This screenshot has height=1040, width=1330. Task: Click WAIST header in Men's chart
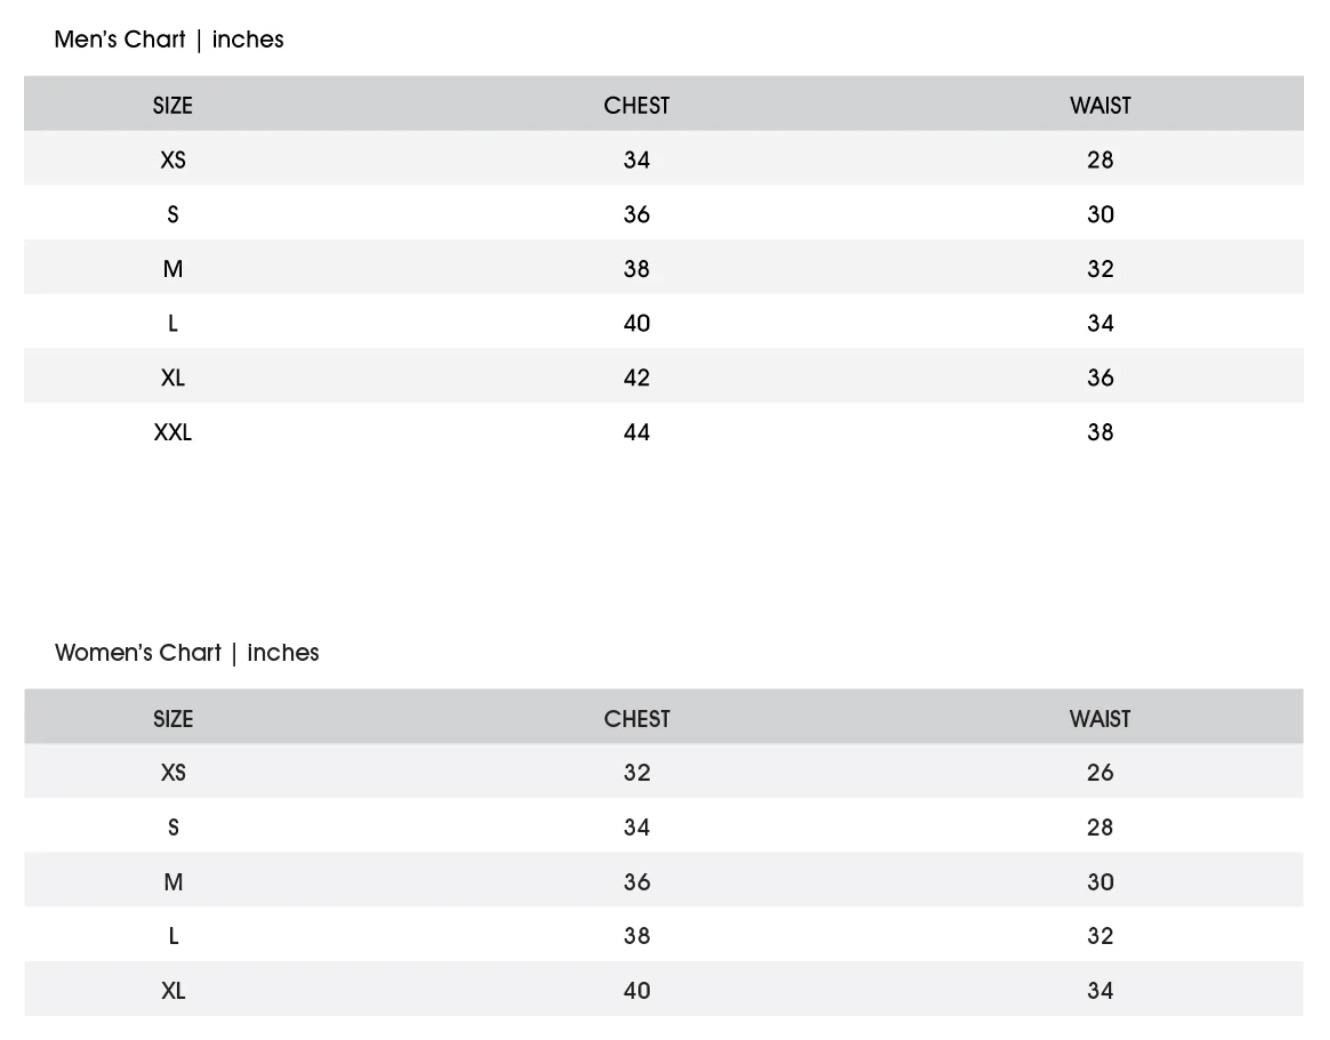coord(1100,105)
